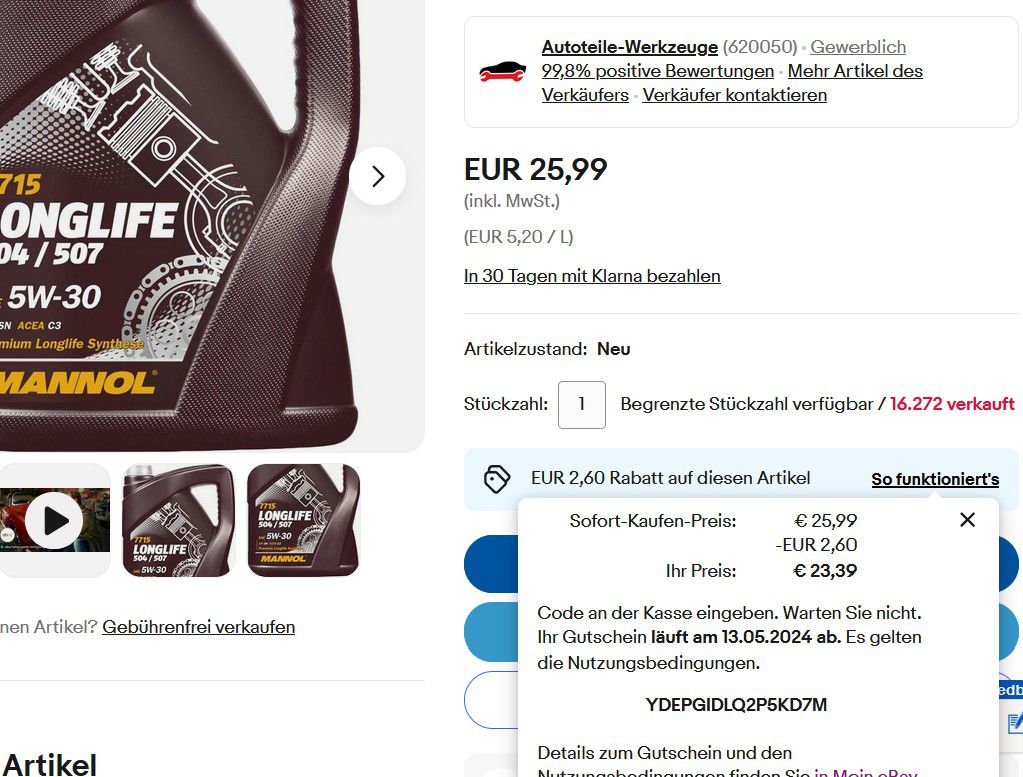This screenshot has width=1023, height=777.
Task: Click the Stückzahl quantity field
Action: click(581, 404)
